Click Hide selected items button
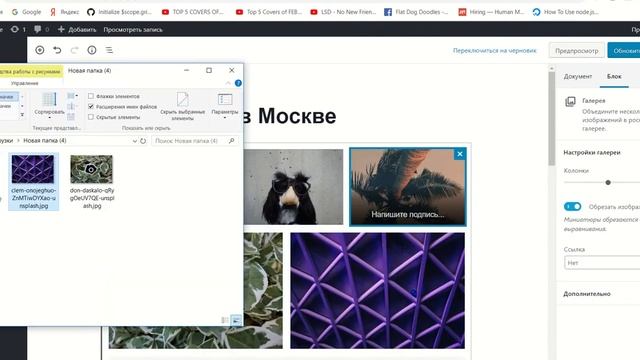640x360 pixels. [182, 106]
